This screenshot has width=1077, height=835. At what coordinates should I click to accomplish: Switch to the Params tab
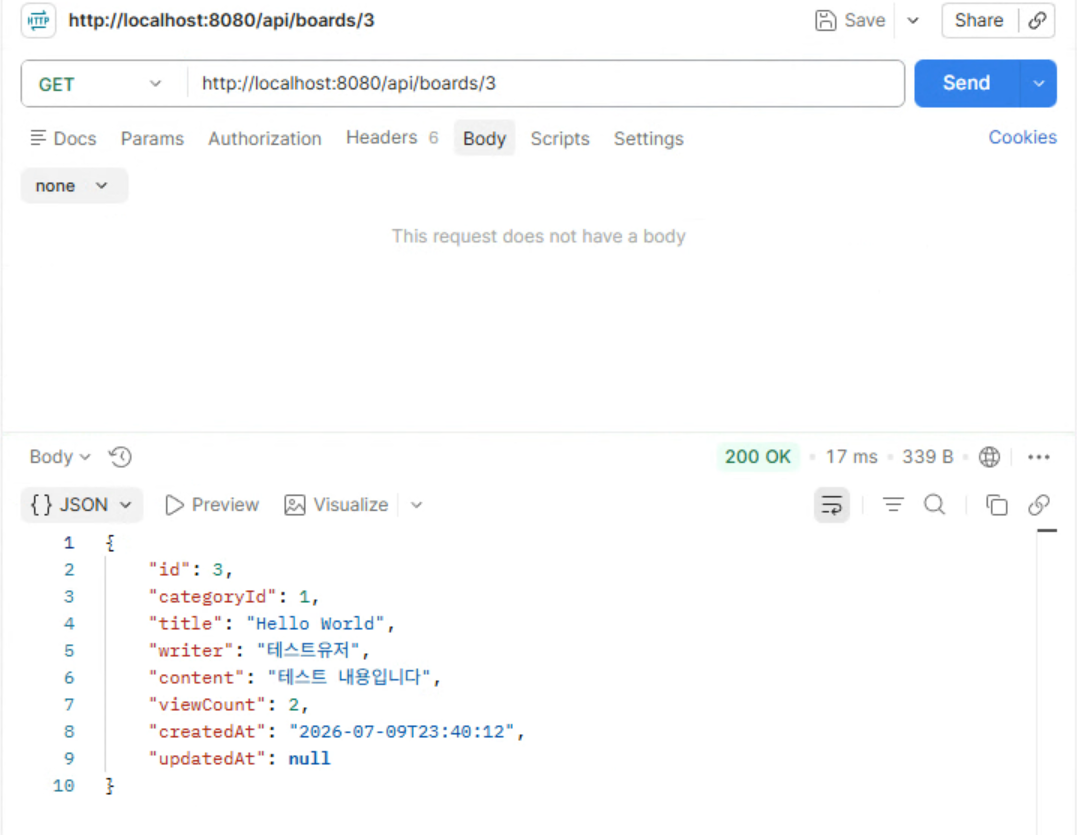coord(152,139)
